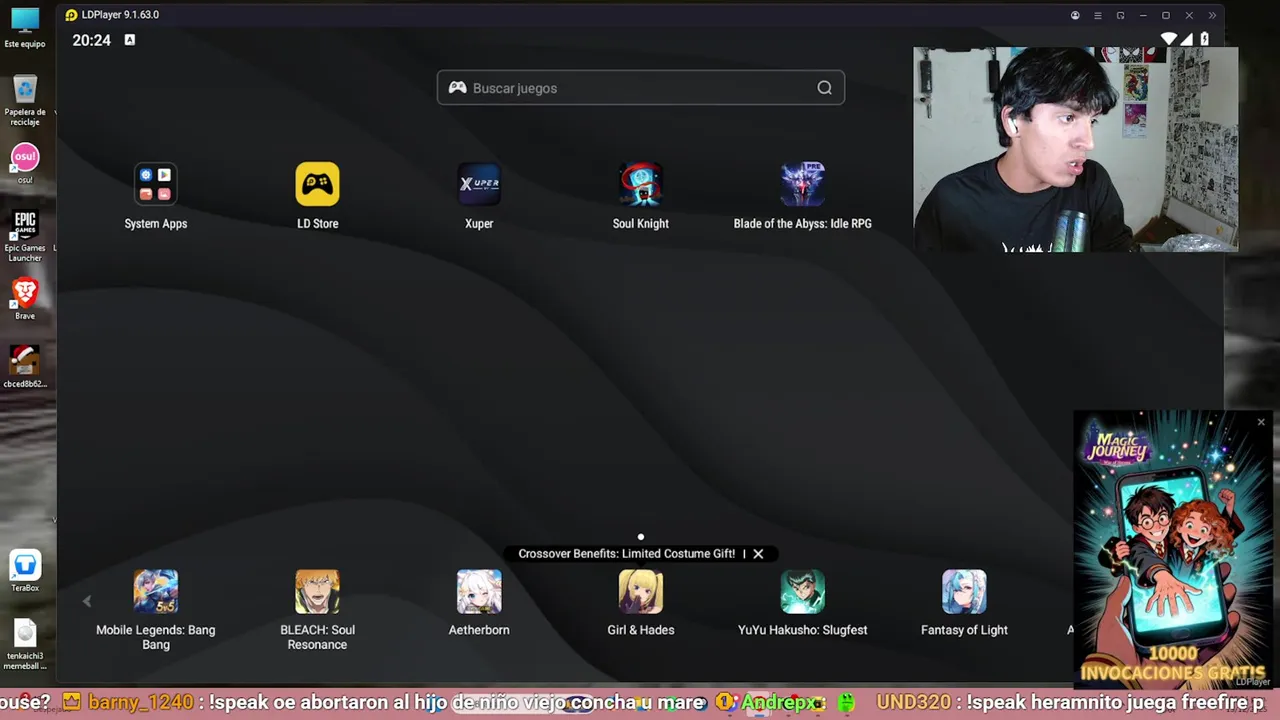
Task: Open the Xuper app
Action: coord(479,185)
